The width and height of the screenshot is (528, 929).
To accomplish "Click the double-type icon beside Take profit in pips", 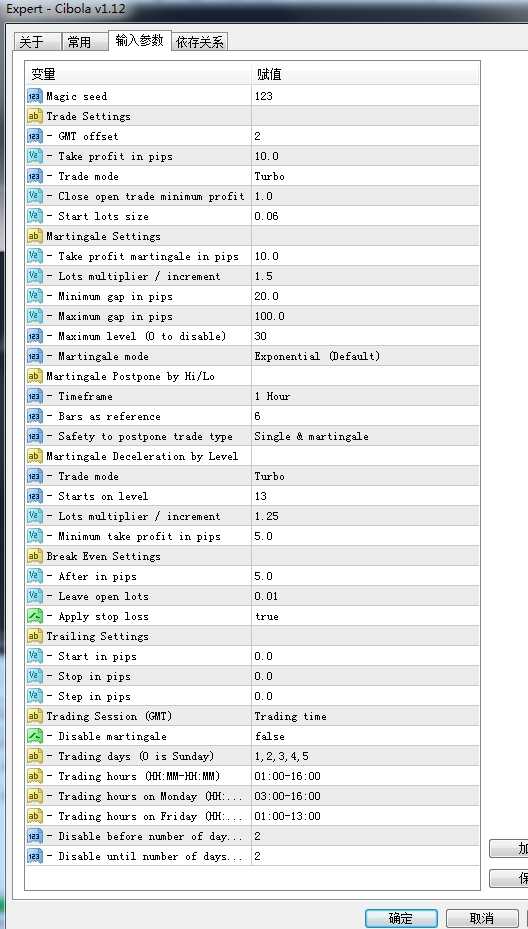I will click(x=35, y=156).
